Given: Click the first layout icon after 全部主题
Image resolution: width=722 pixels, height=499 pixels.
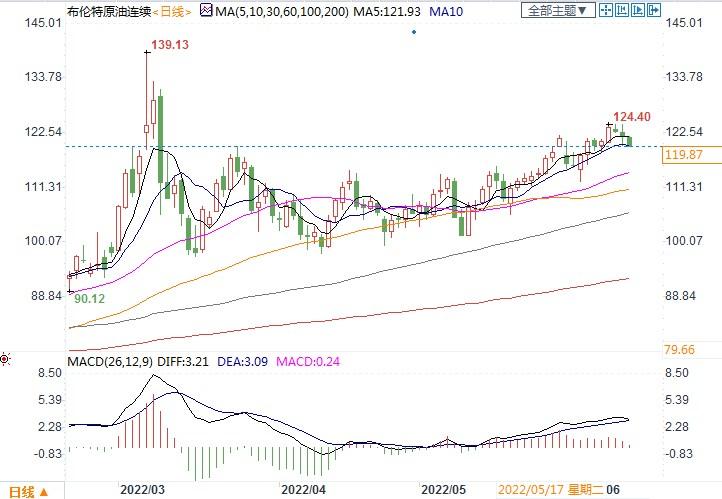Looking at the screenshot, I should point(604,11).
